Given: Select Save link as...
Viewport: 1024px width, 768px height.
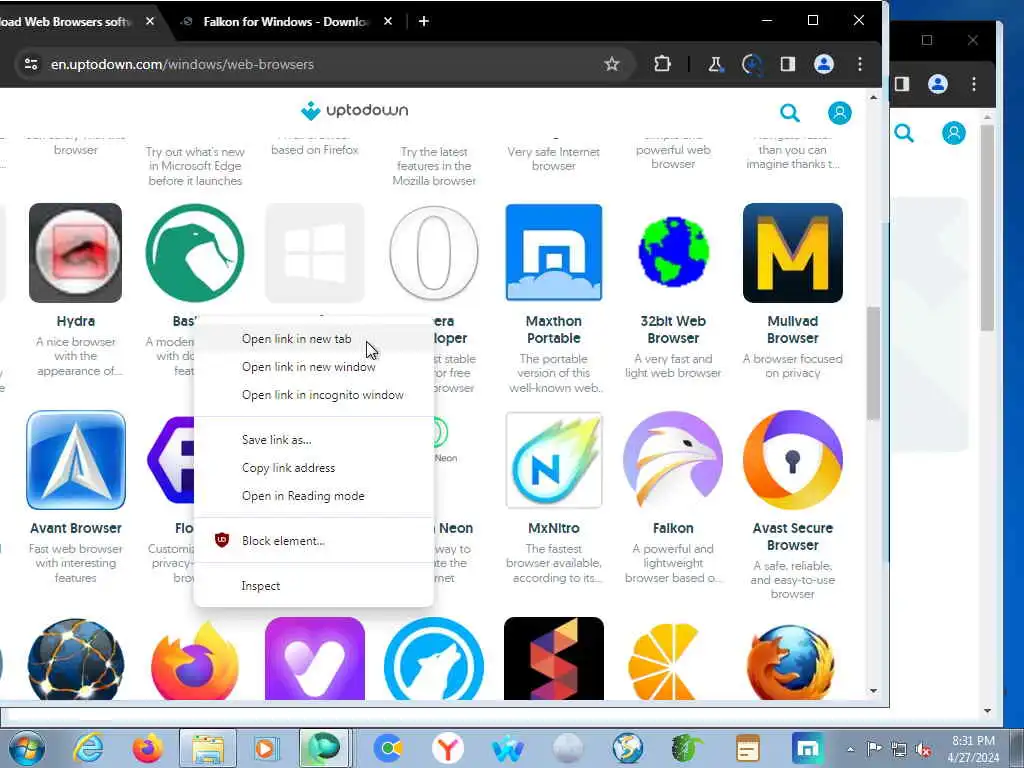Looking at the screenshot, I should pyautogui.click(x=314, y=440).
